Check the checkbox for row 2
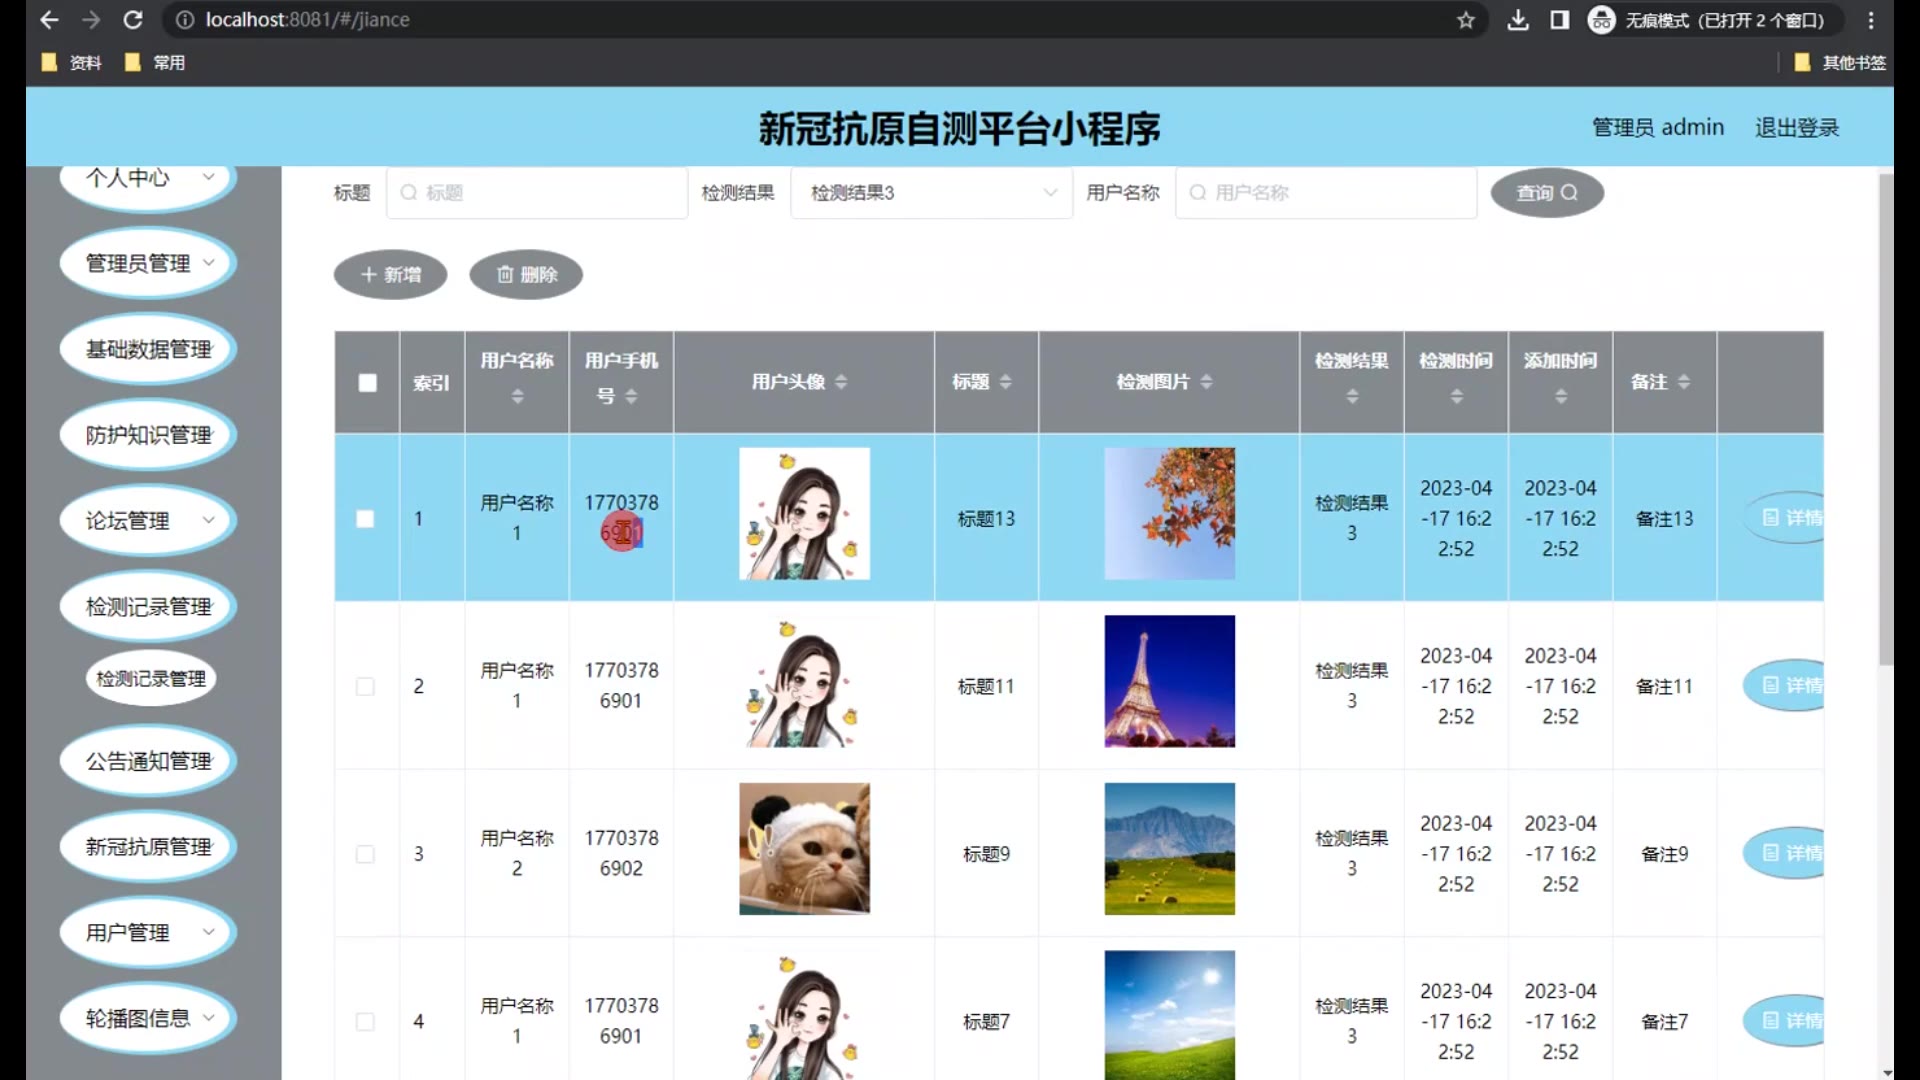The image size is (1920, 1080). [365, 687]
